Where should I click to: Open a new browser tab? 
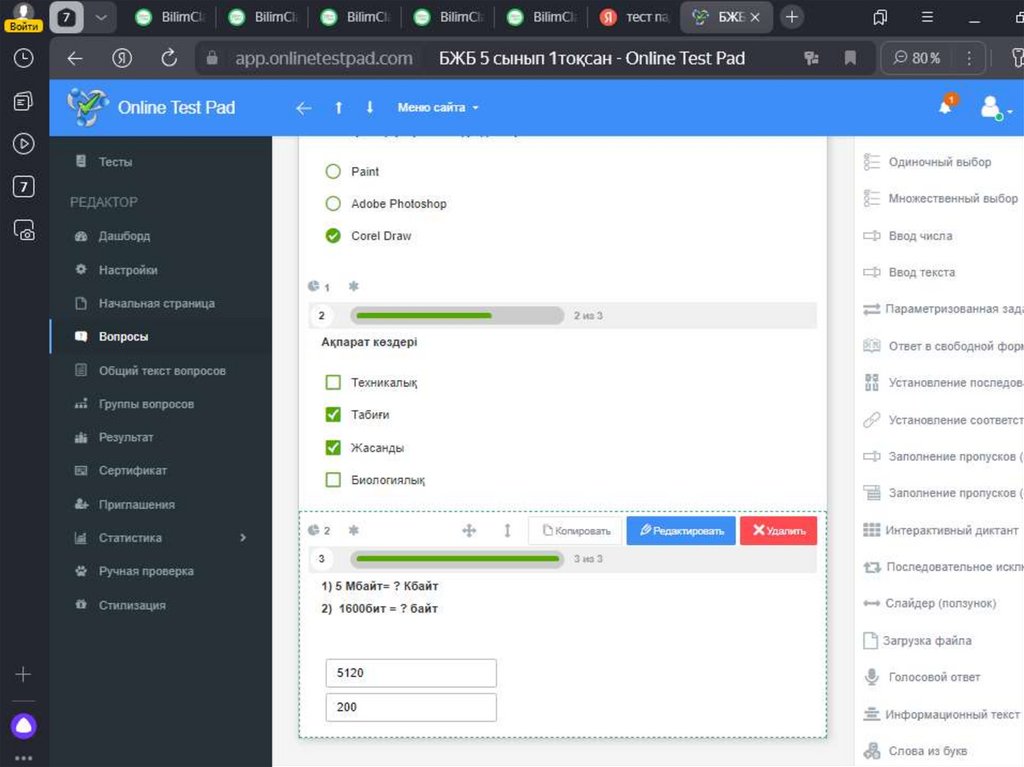tap(792, 17)
